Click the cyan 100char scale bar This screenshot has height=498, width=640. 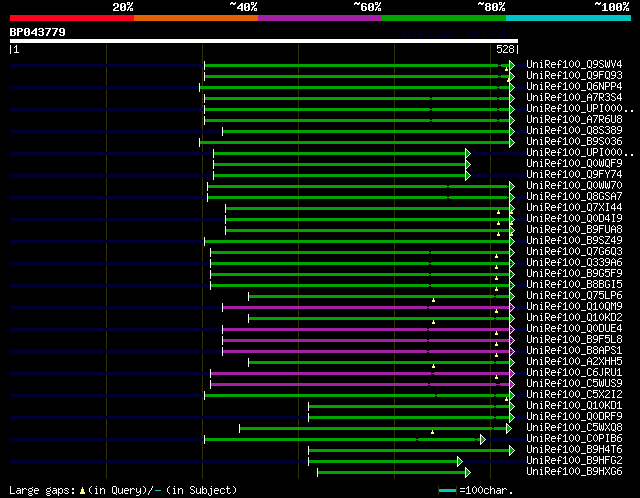(447, 490)
